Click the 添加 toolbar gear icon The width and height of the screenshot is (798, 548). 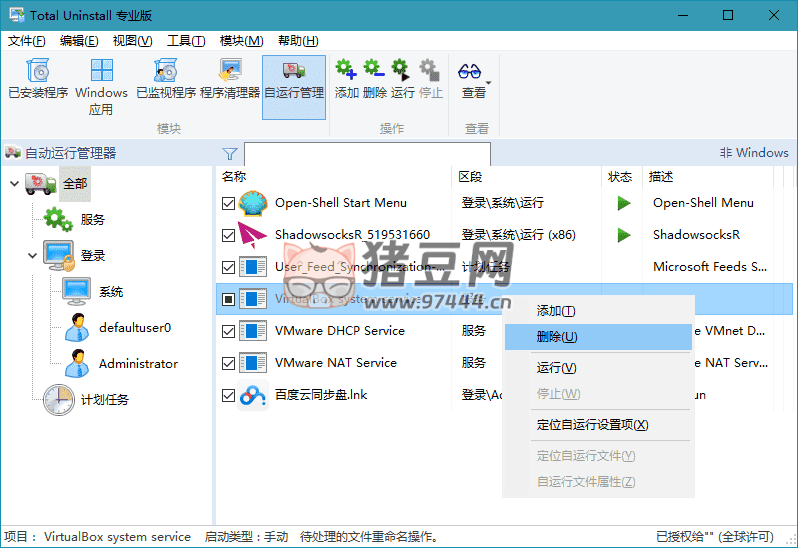click(x=346, y=70)
